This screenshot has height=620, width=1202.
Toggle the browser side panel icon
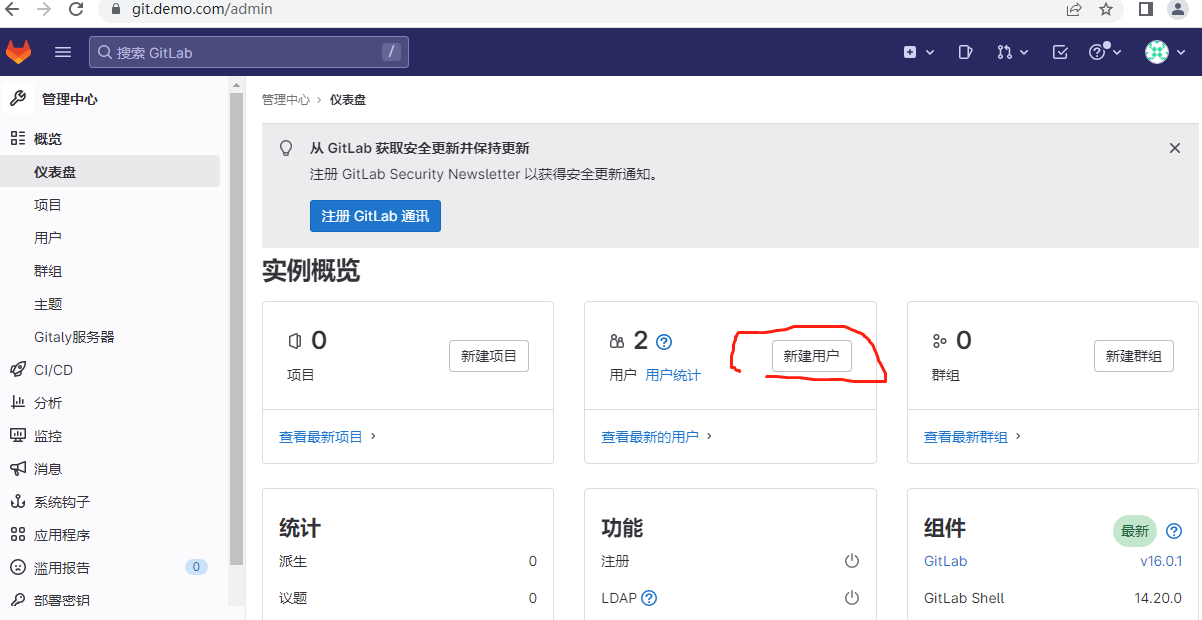pos(1146,9)
